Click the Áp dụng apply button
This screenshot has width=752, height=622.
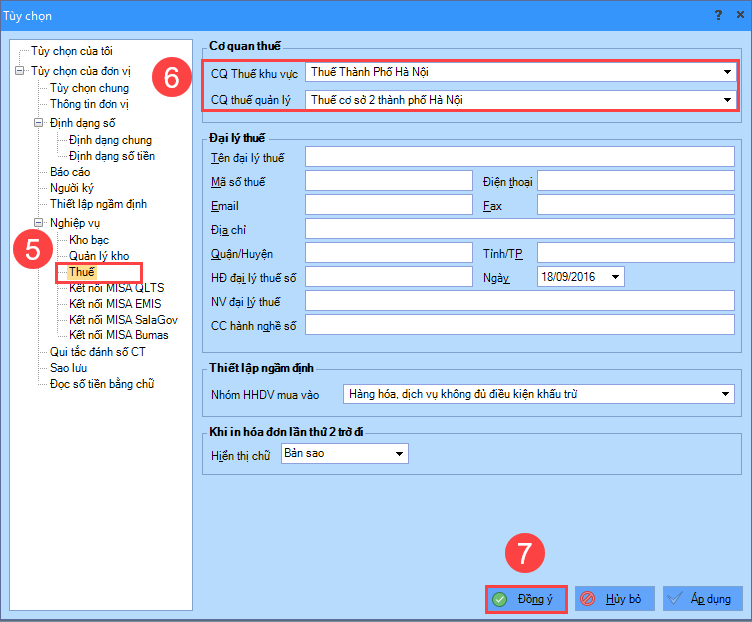[702, 598]
